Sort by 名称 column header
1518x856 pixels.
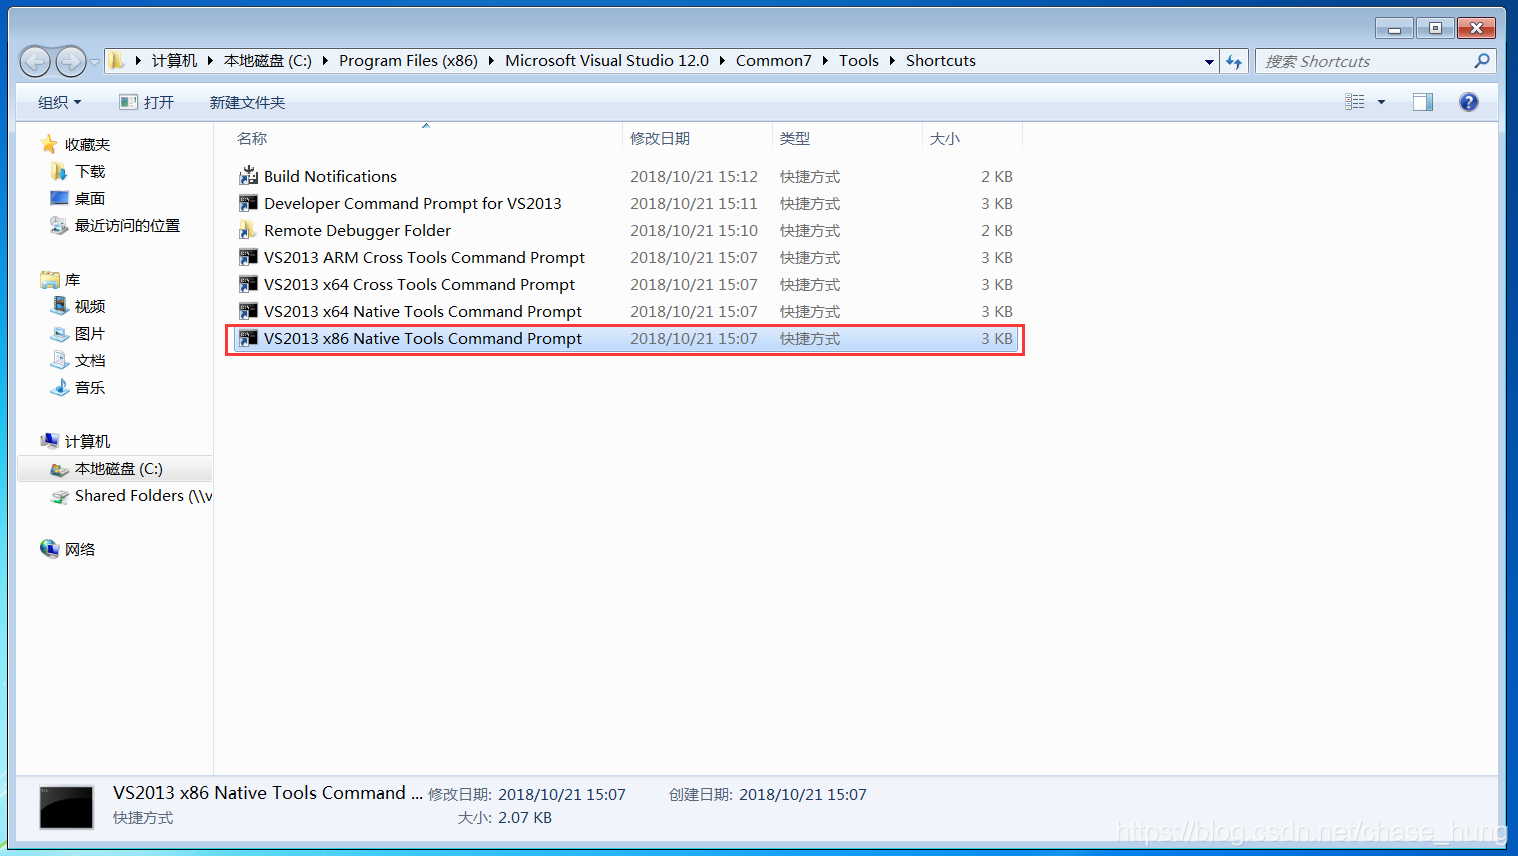pyautogui.click(x=425, y=138)
